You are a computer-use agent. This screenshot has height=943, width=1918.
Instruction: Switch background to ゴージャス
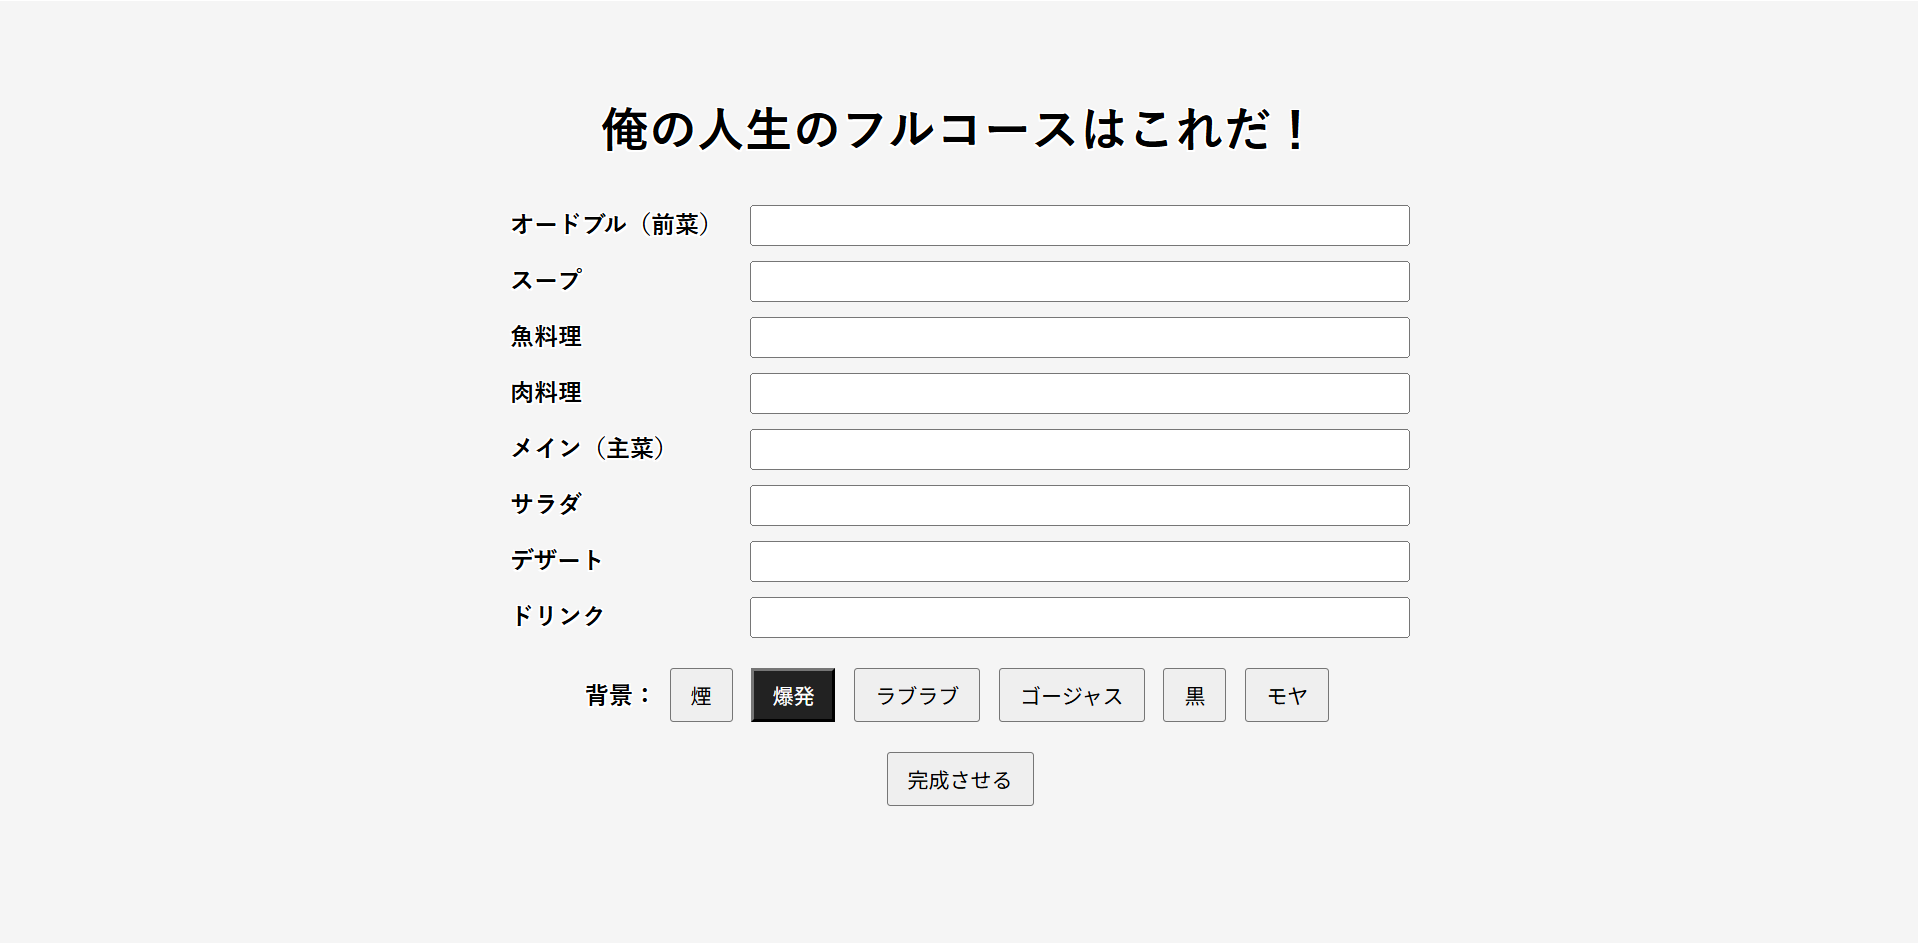[1071, 695]
